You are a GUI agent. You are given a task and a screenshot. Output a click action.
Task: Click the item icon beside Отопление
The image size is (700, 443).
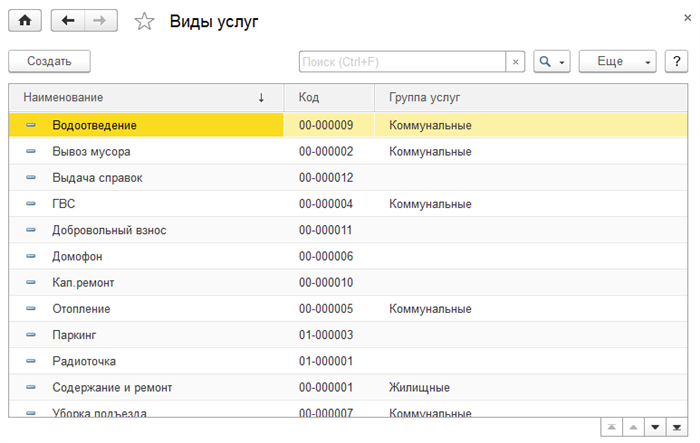31,309
